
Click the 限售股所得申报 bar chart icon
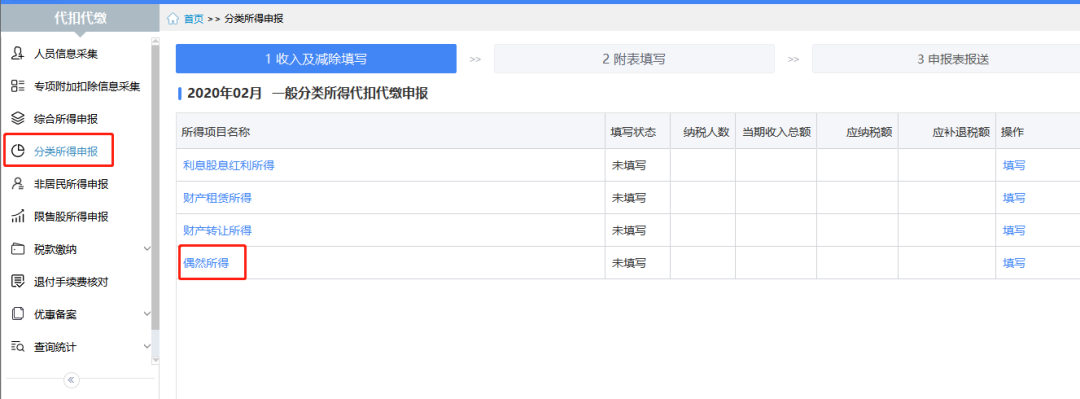[x=19, y=216]
